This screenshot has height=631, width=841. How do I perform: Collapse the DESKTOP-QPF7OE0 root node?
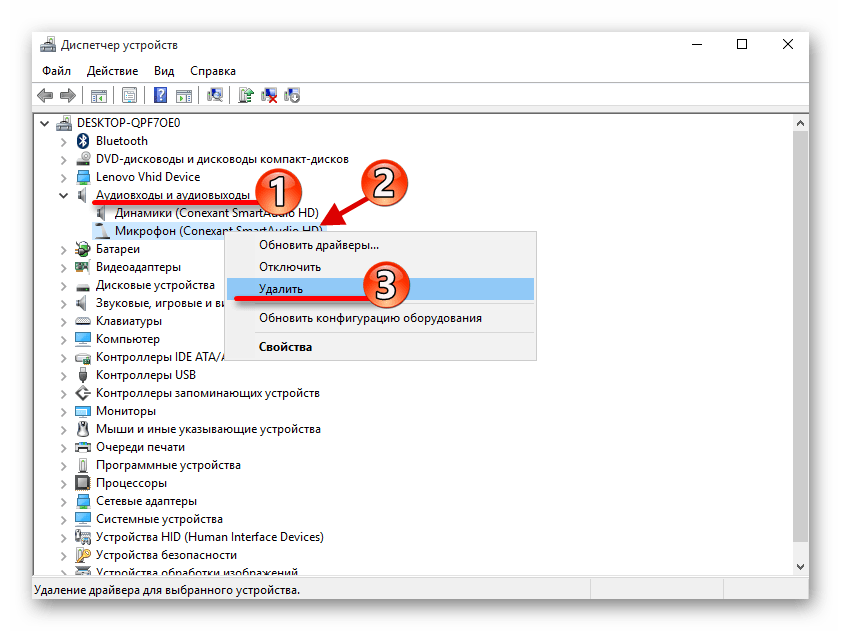[x=46, y=123]
